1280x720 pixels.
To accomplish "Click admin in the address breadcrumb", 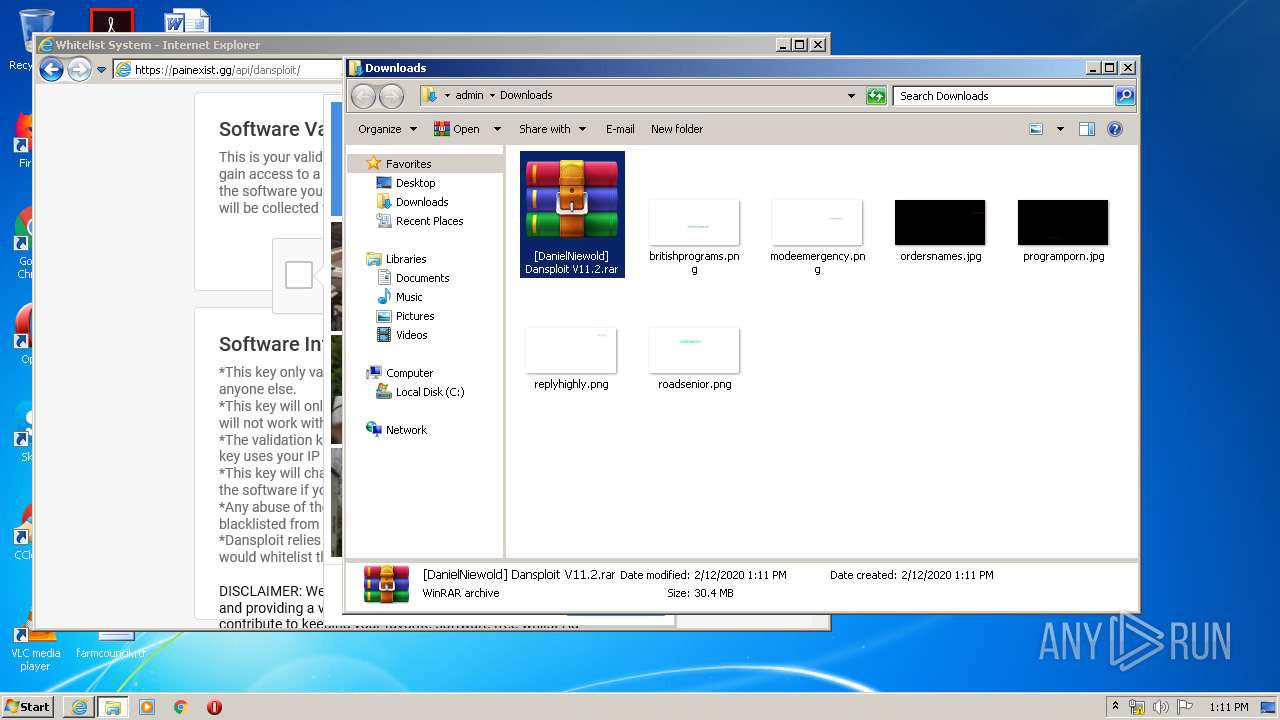I will pos(469,96).
